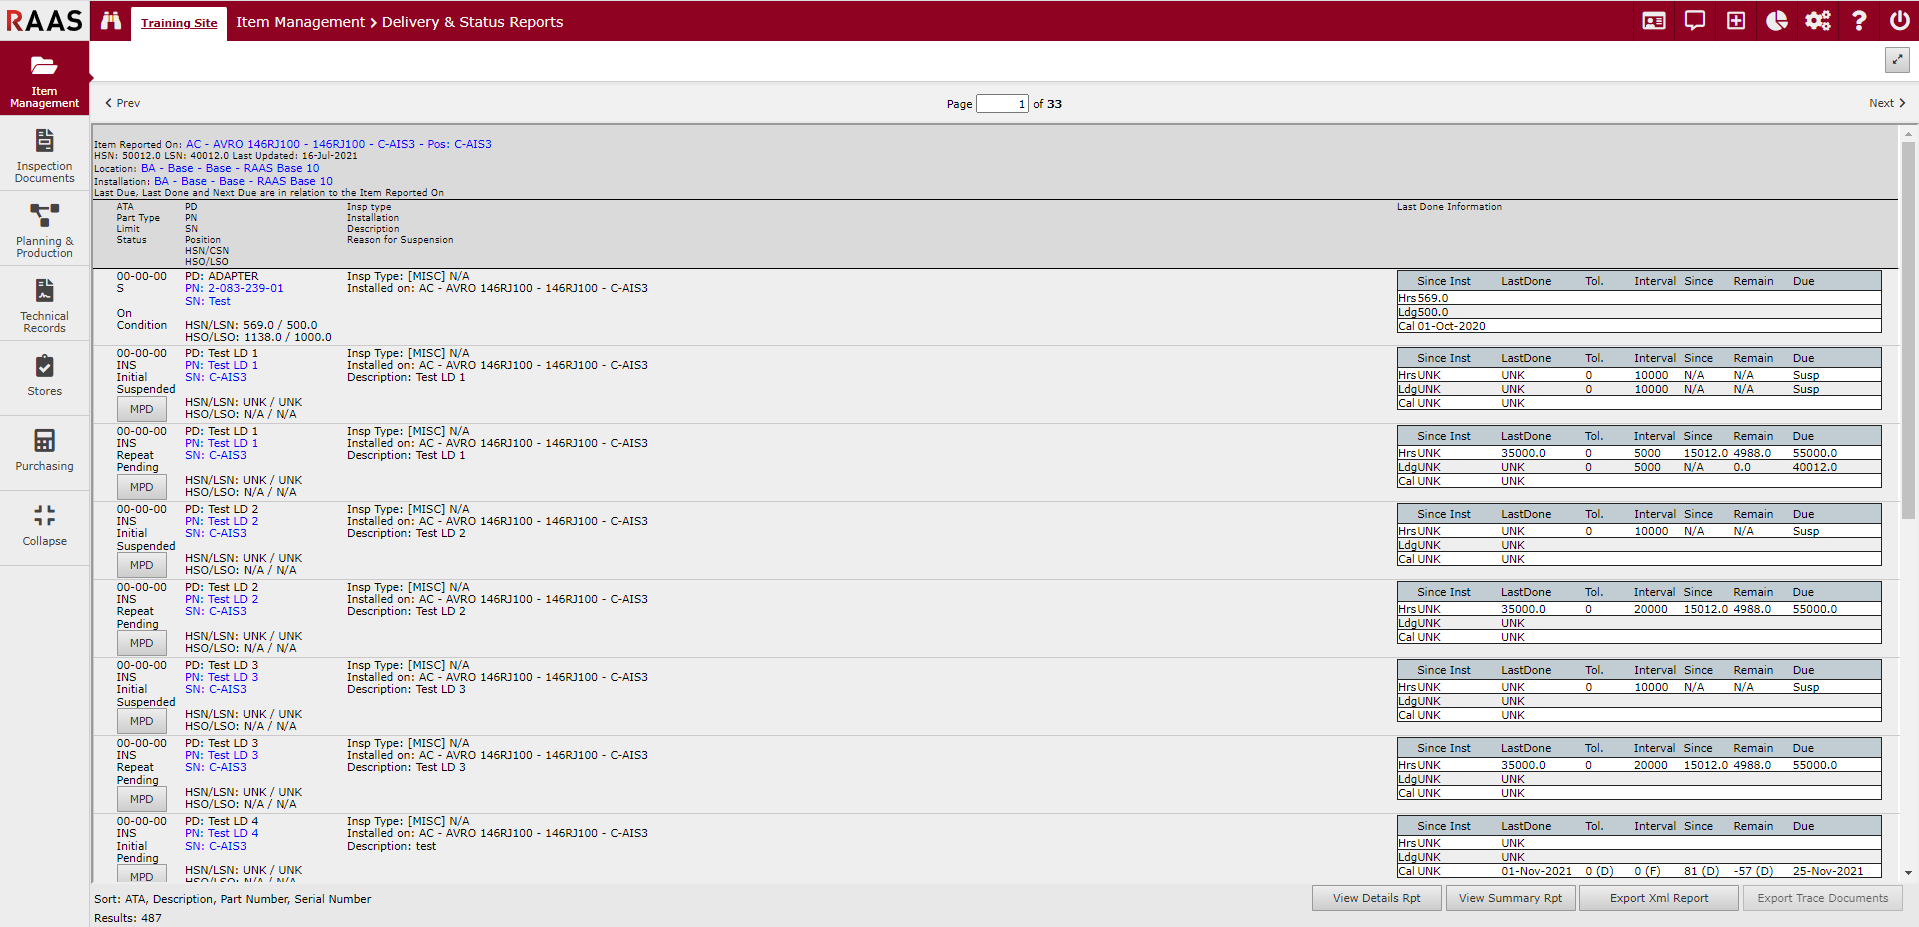Go to Prev page of results
The image size is (1919, 927).
point(123,103)
